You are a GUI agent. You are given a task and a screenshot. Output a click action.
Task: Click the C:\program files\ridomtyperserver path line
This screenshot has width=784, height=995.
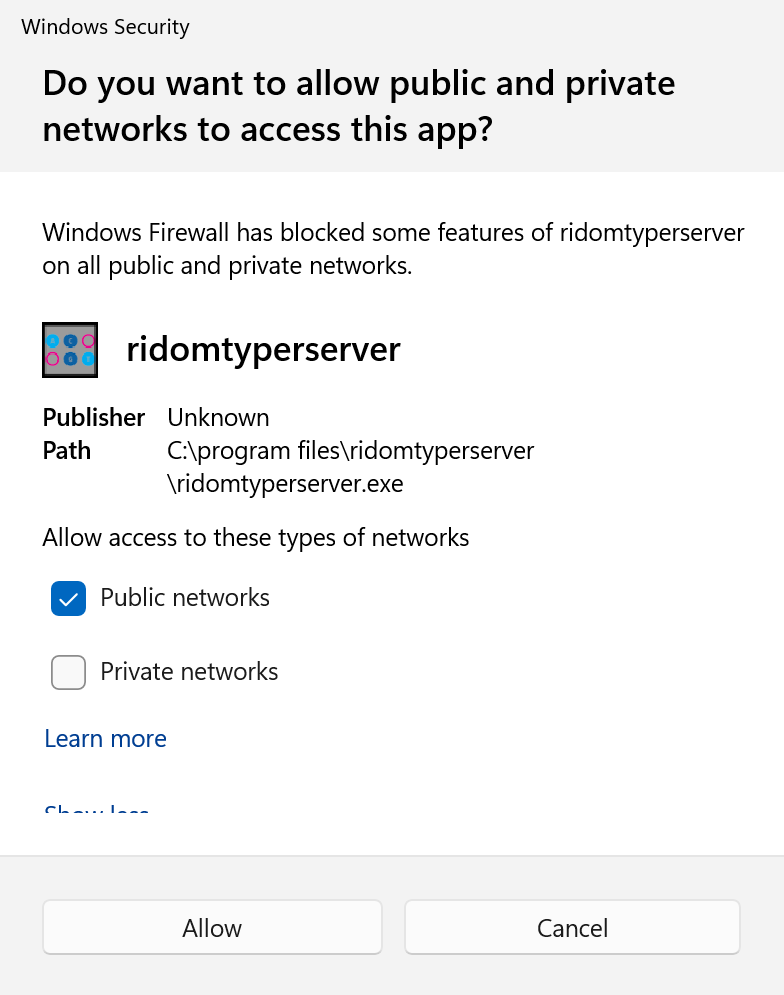(350, 451)
